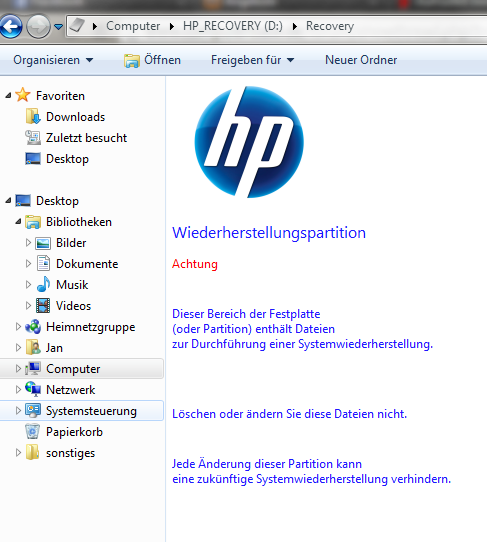
Task: Open Downloads in favorites
Action: point(75,117)
